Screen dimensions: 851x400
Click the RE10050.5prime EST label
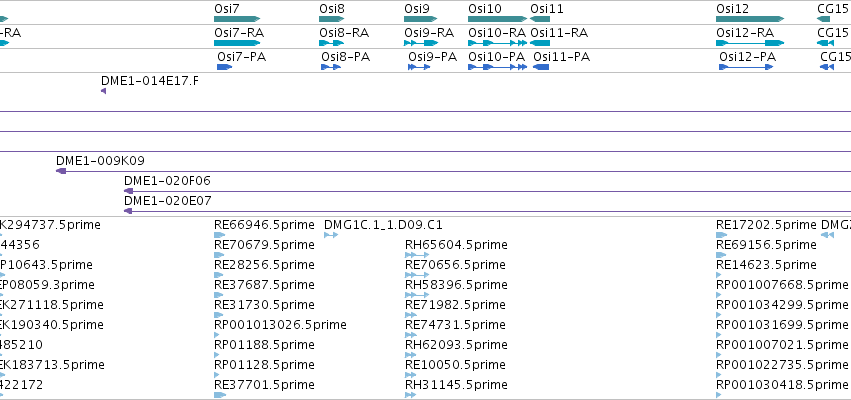point(455,364)
